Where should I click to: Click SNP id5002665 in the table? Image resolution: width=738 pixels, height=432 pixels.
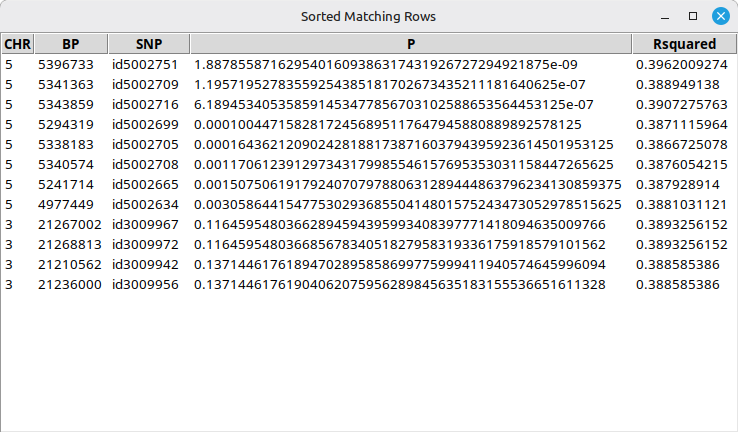[145, 184]
